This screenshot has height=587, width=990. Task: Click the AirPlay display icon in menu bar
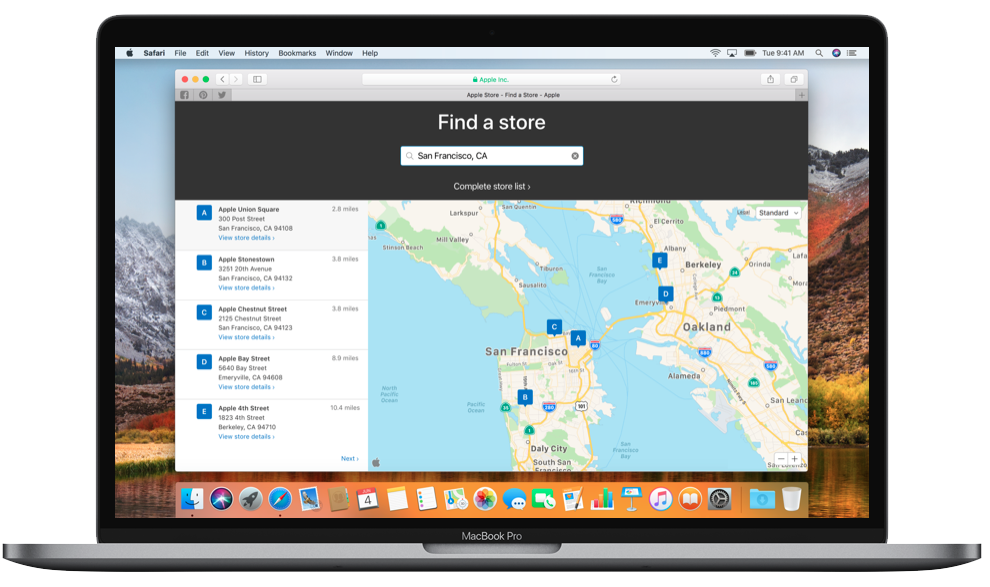pos(732,53)
